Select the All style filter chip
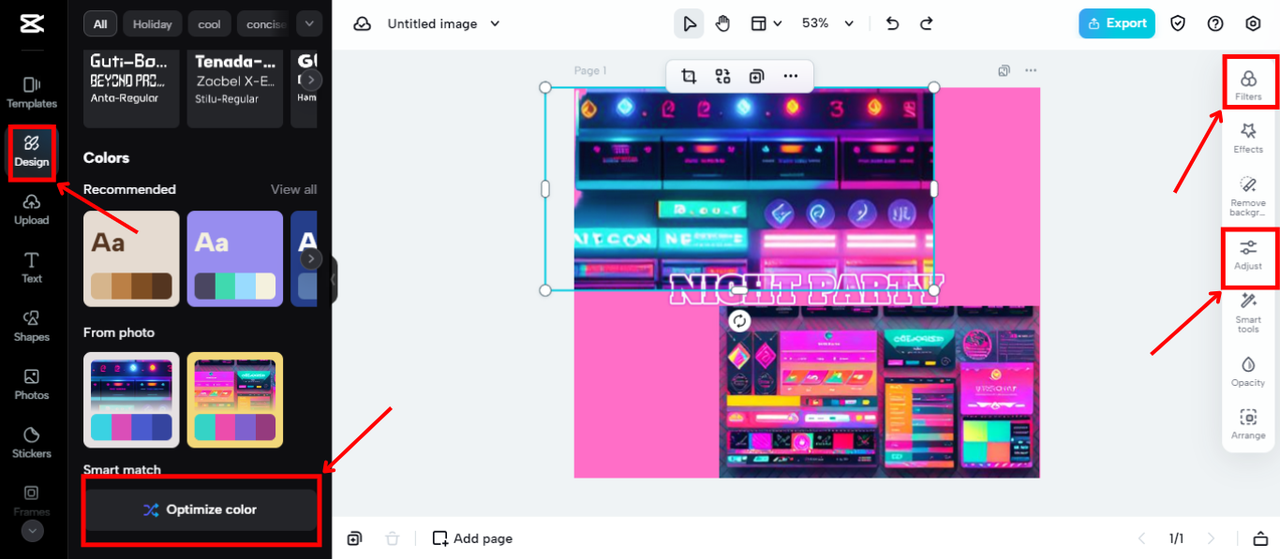This screenshot has width=1280, height=559. (100, 24)
